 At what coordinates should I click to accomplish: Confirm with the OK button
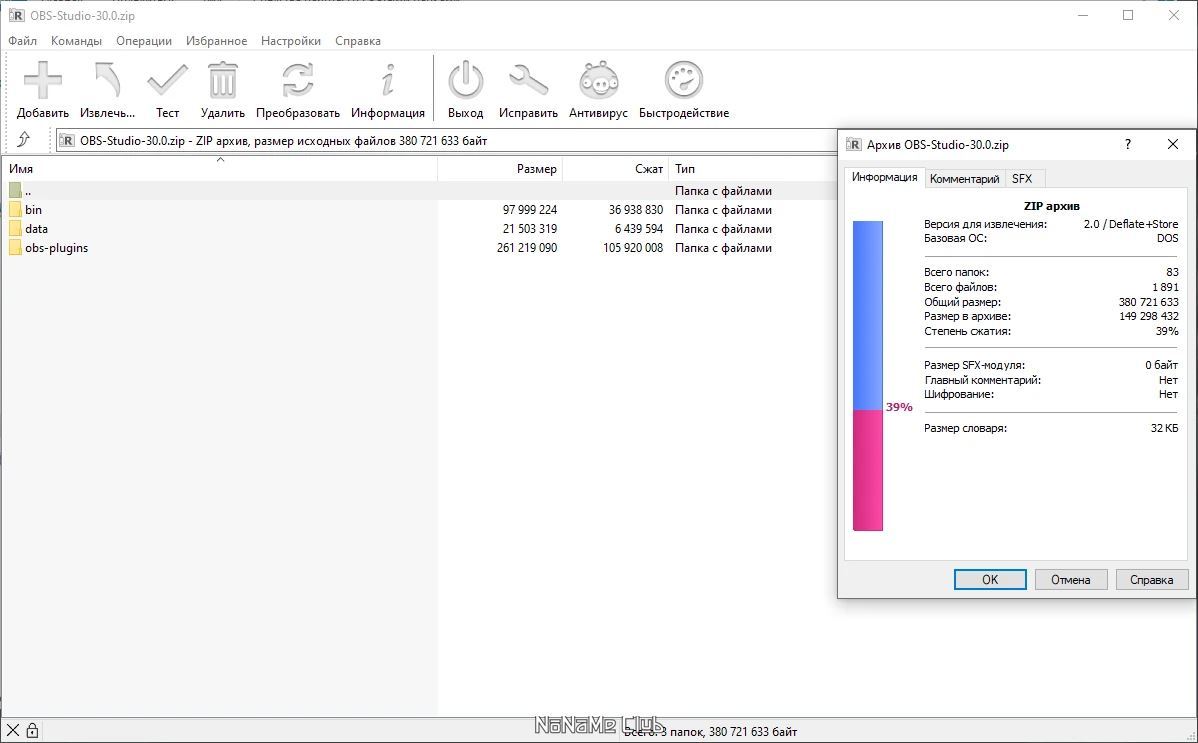(990, 579)
